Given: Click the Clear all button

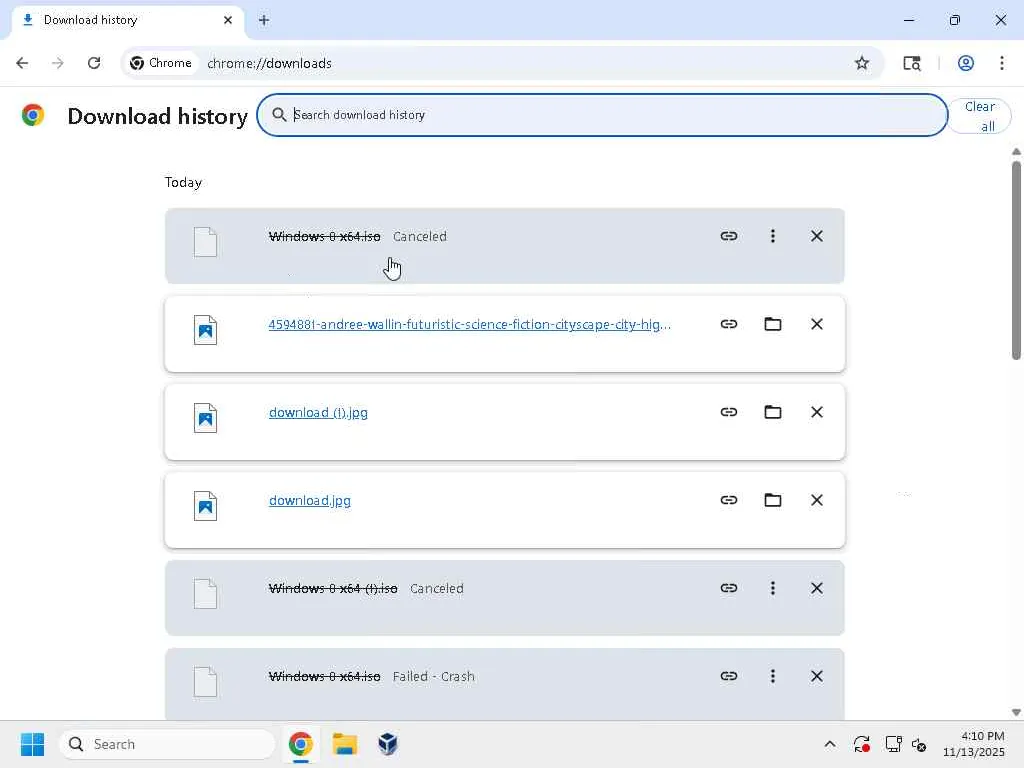Looking at the screenshot, I should (979, 116).
